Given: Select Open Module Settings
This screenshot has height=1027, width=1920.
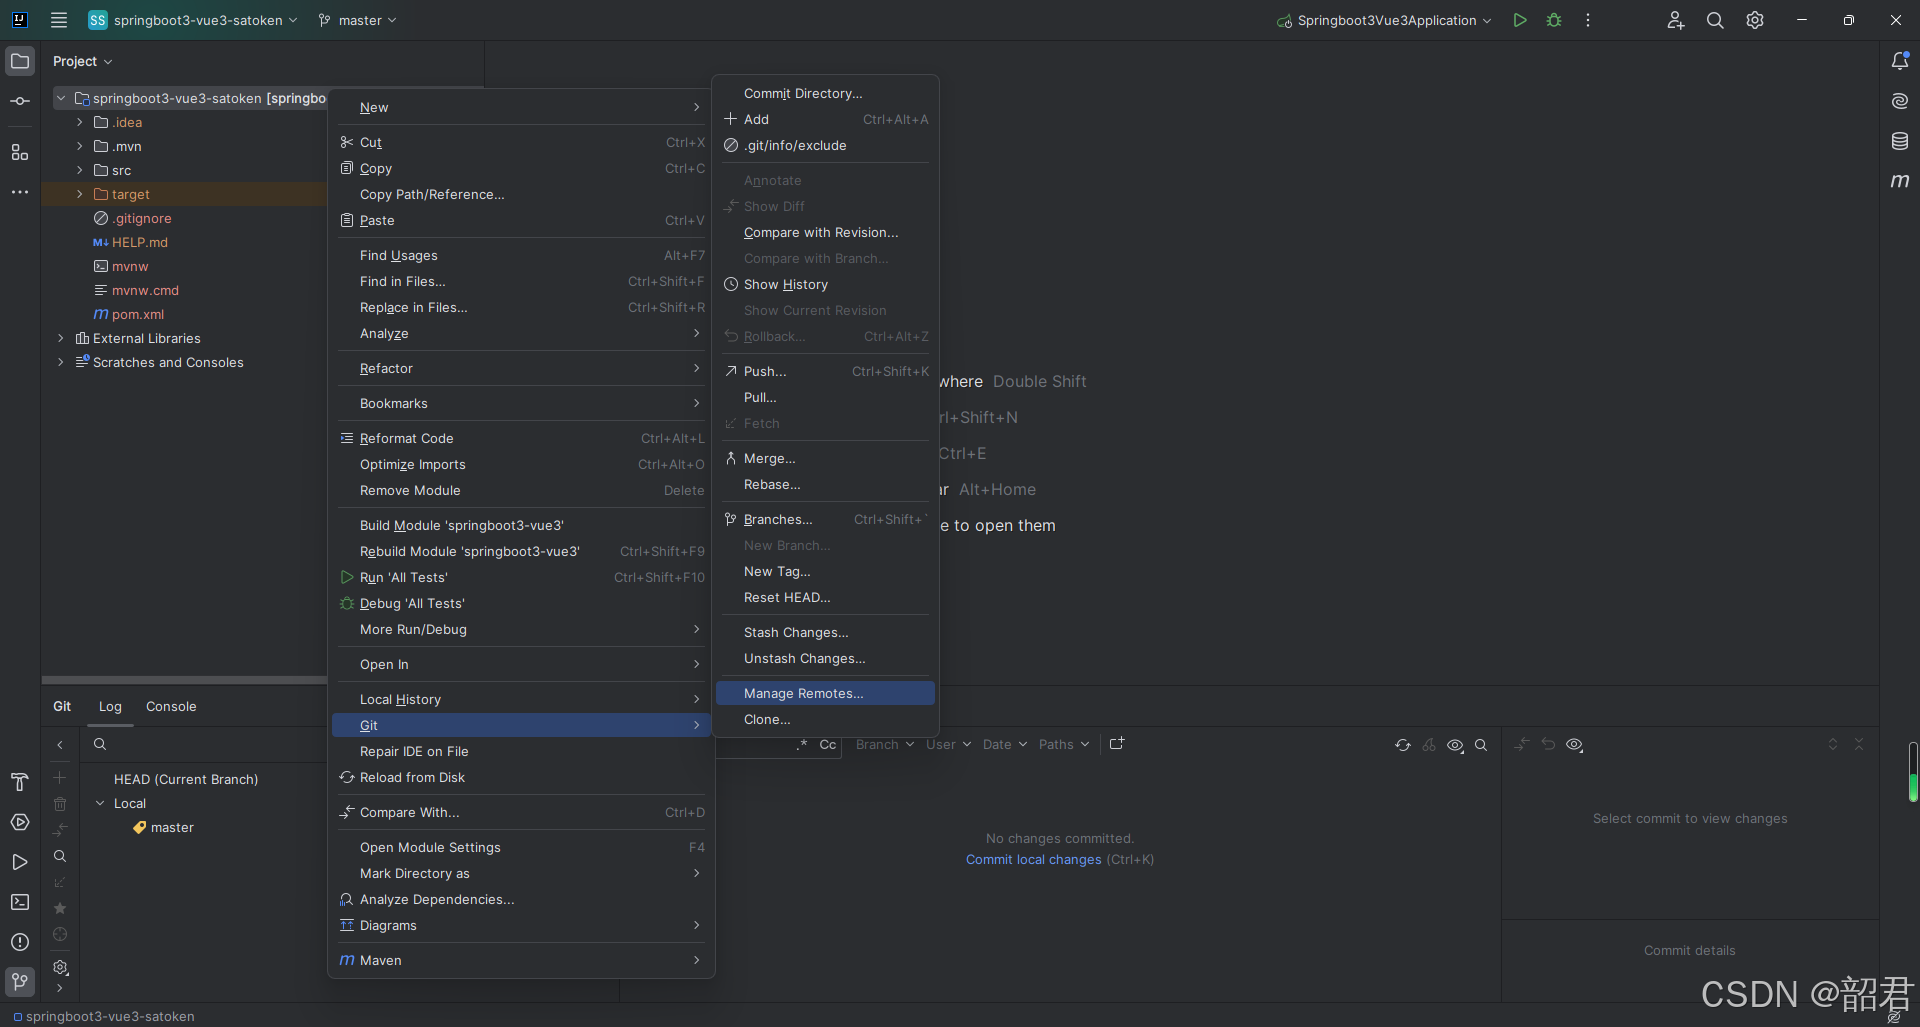Looking at the screenshot, I should point(521,847).
